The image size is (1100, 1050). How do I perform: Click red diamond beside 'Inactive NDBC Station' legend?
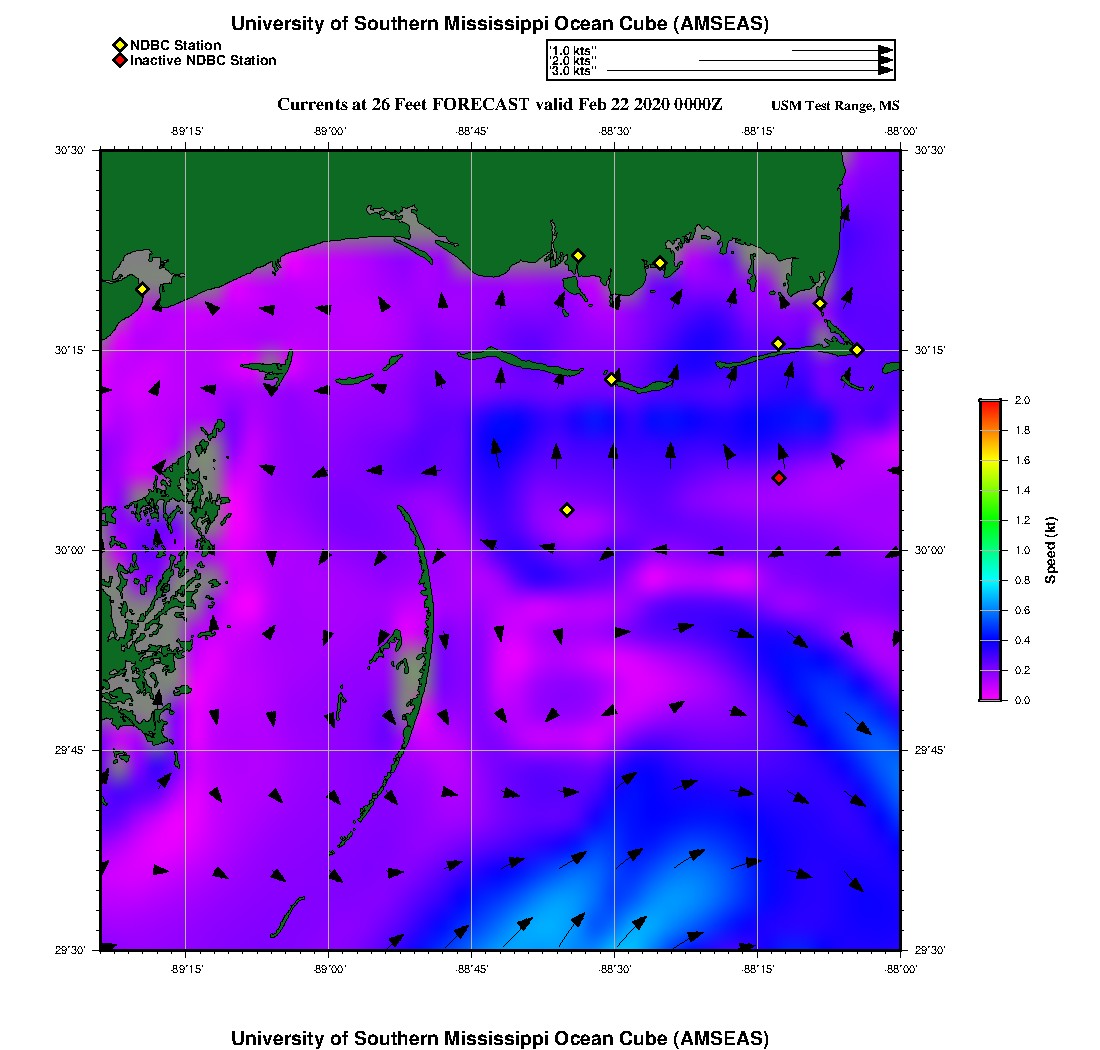point(119,61)
